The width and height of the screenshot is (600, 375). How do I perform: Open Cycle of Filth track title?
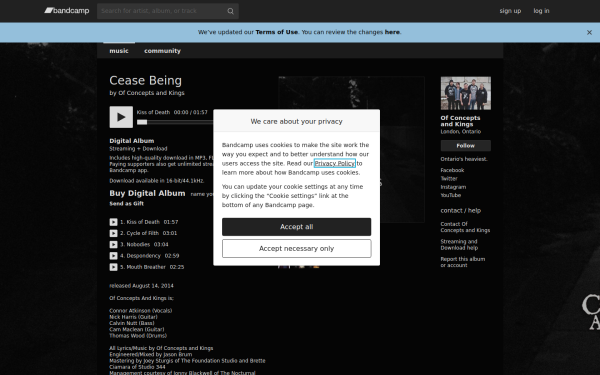pos(142,233)
